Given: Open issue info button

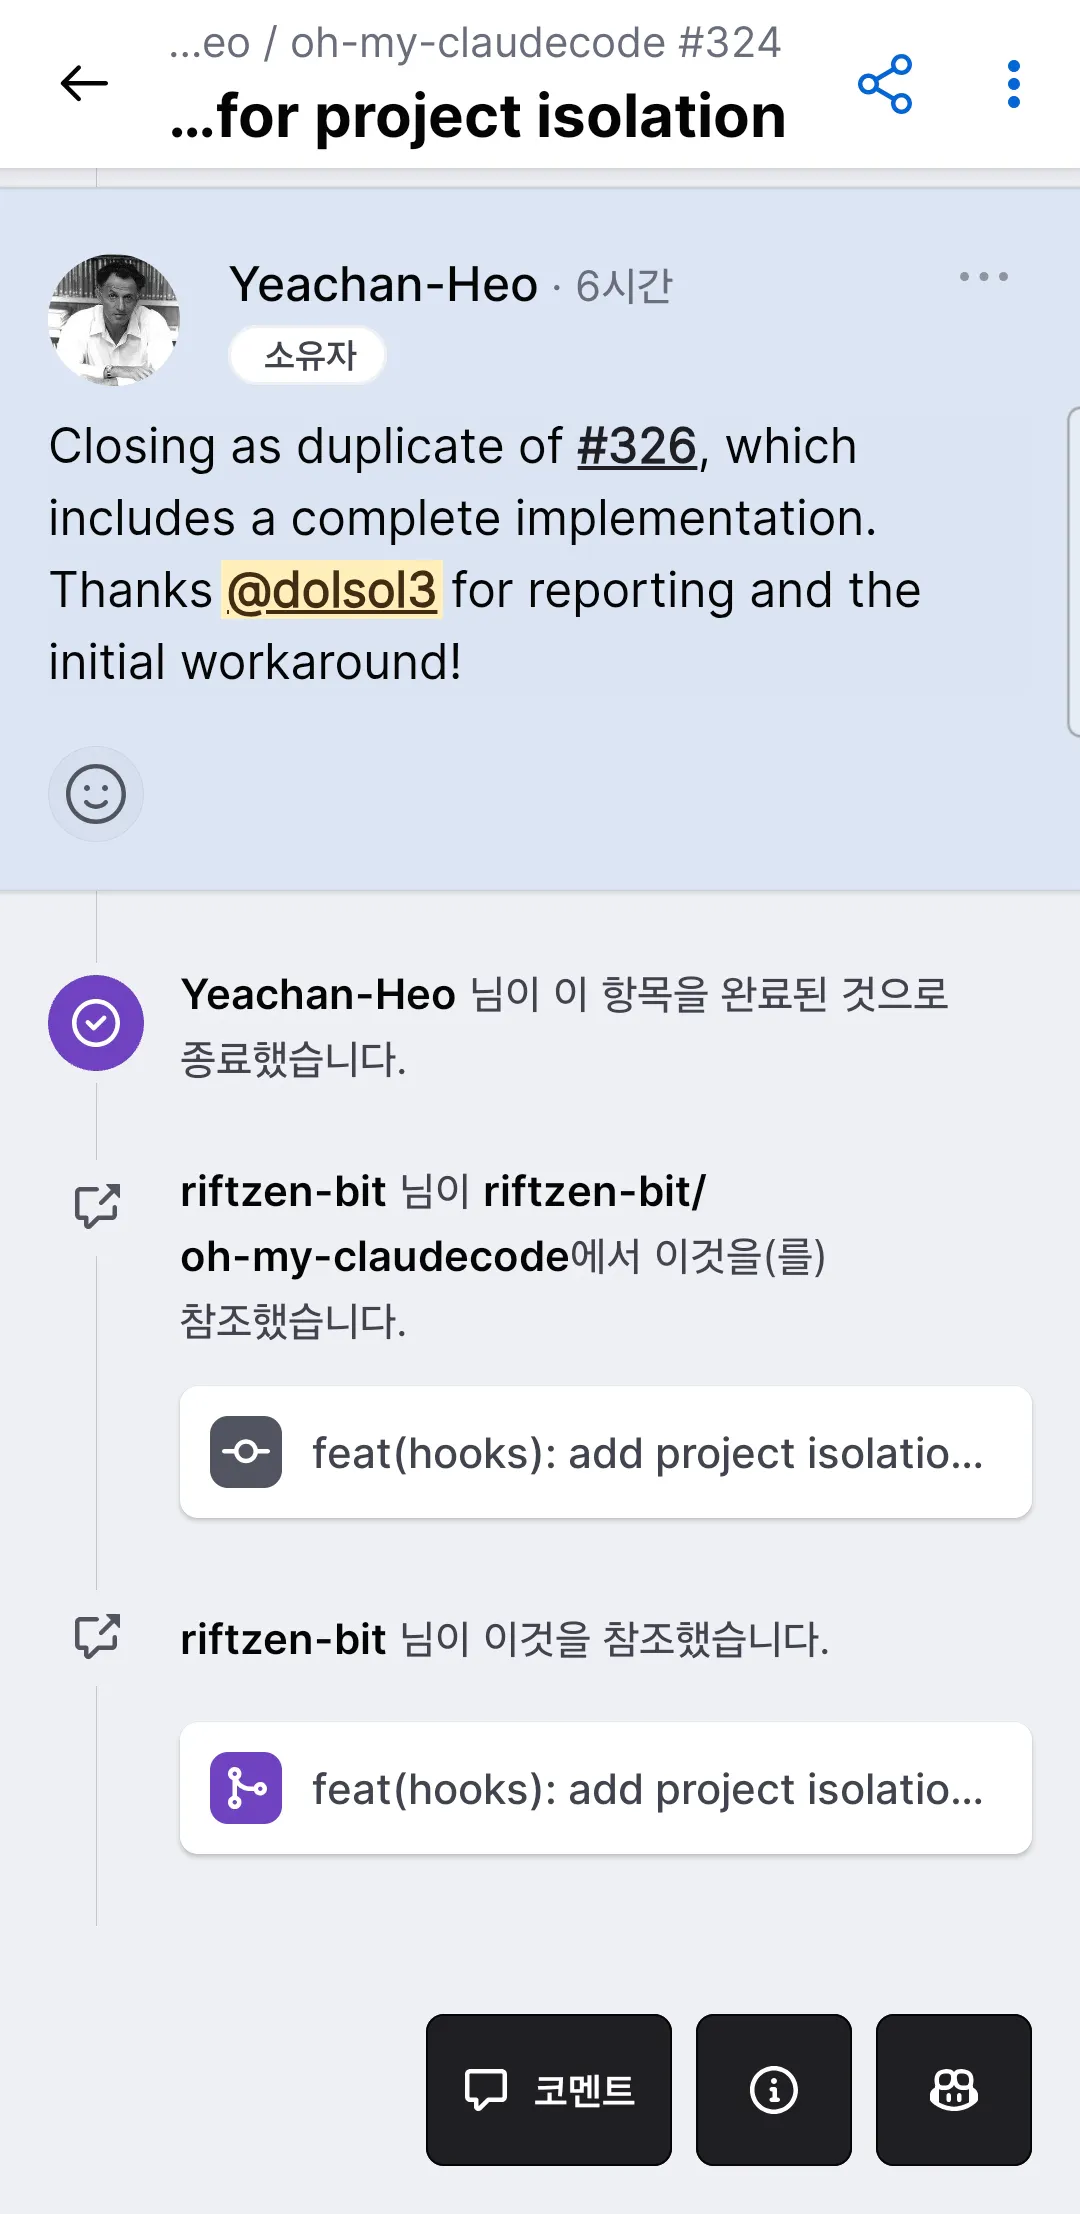Looking at the screenshot, I should pos(773,2089).
